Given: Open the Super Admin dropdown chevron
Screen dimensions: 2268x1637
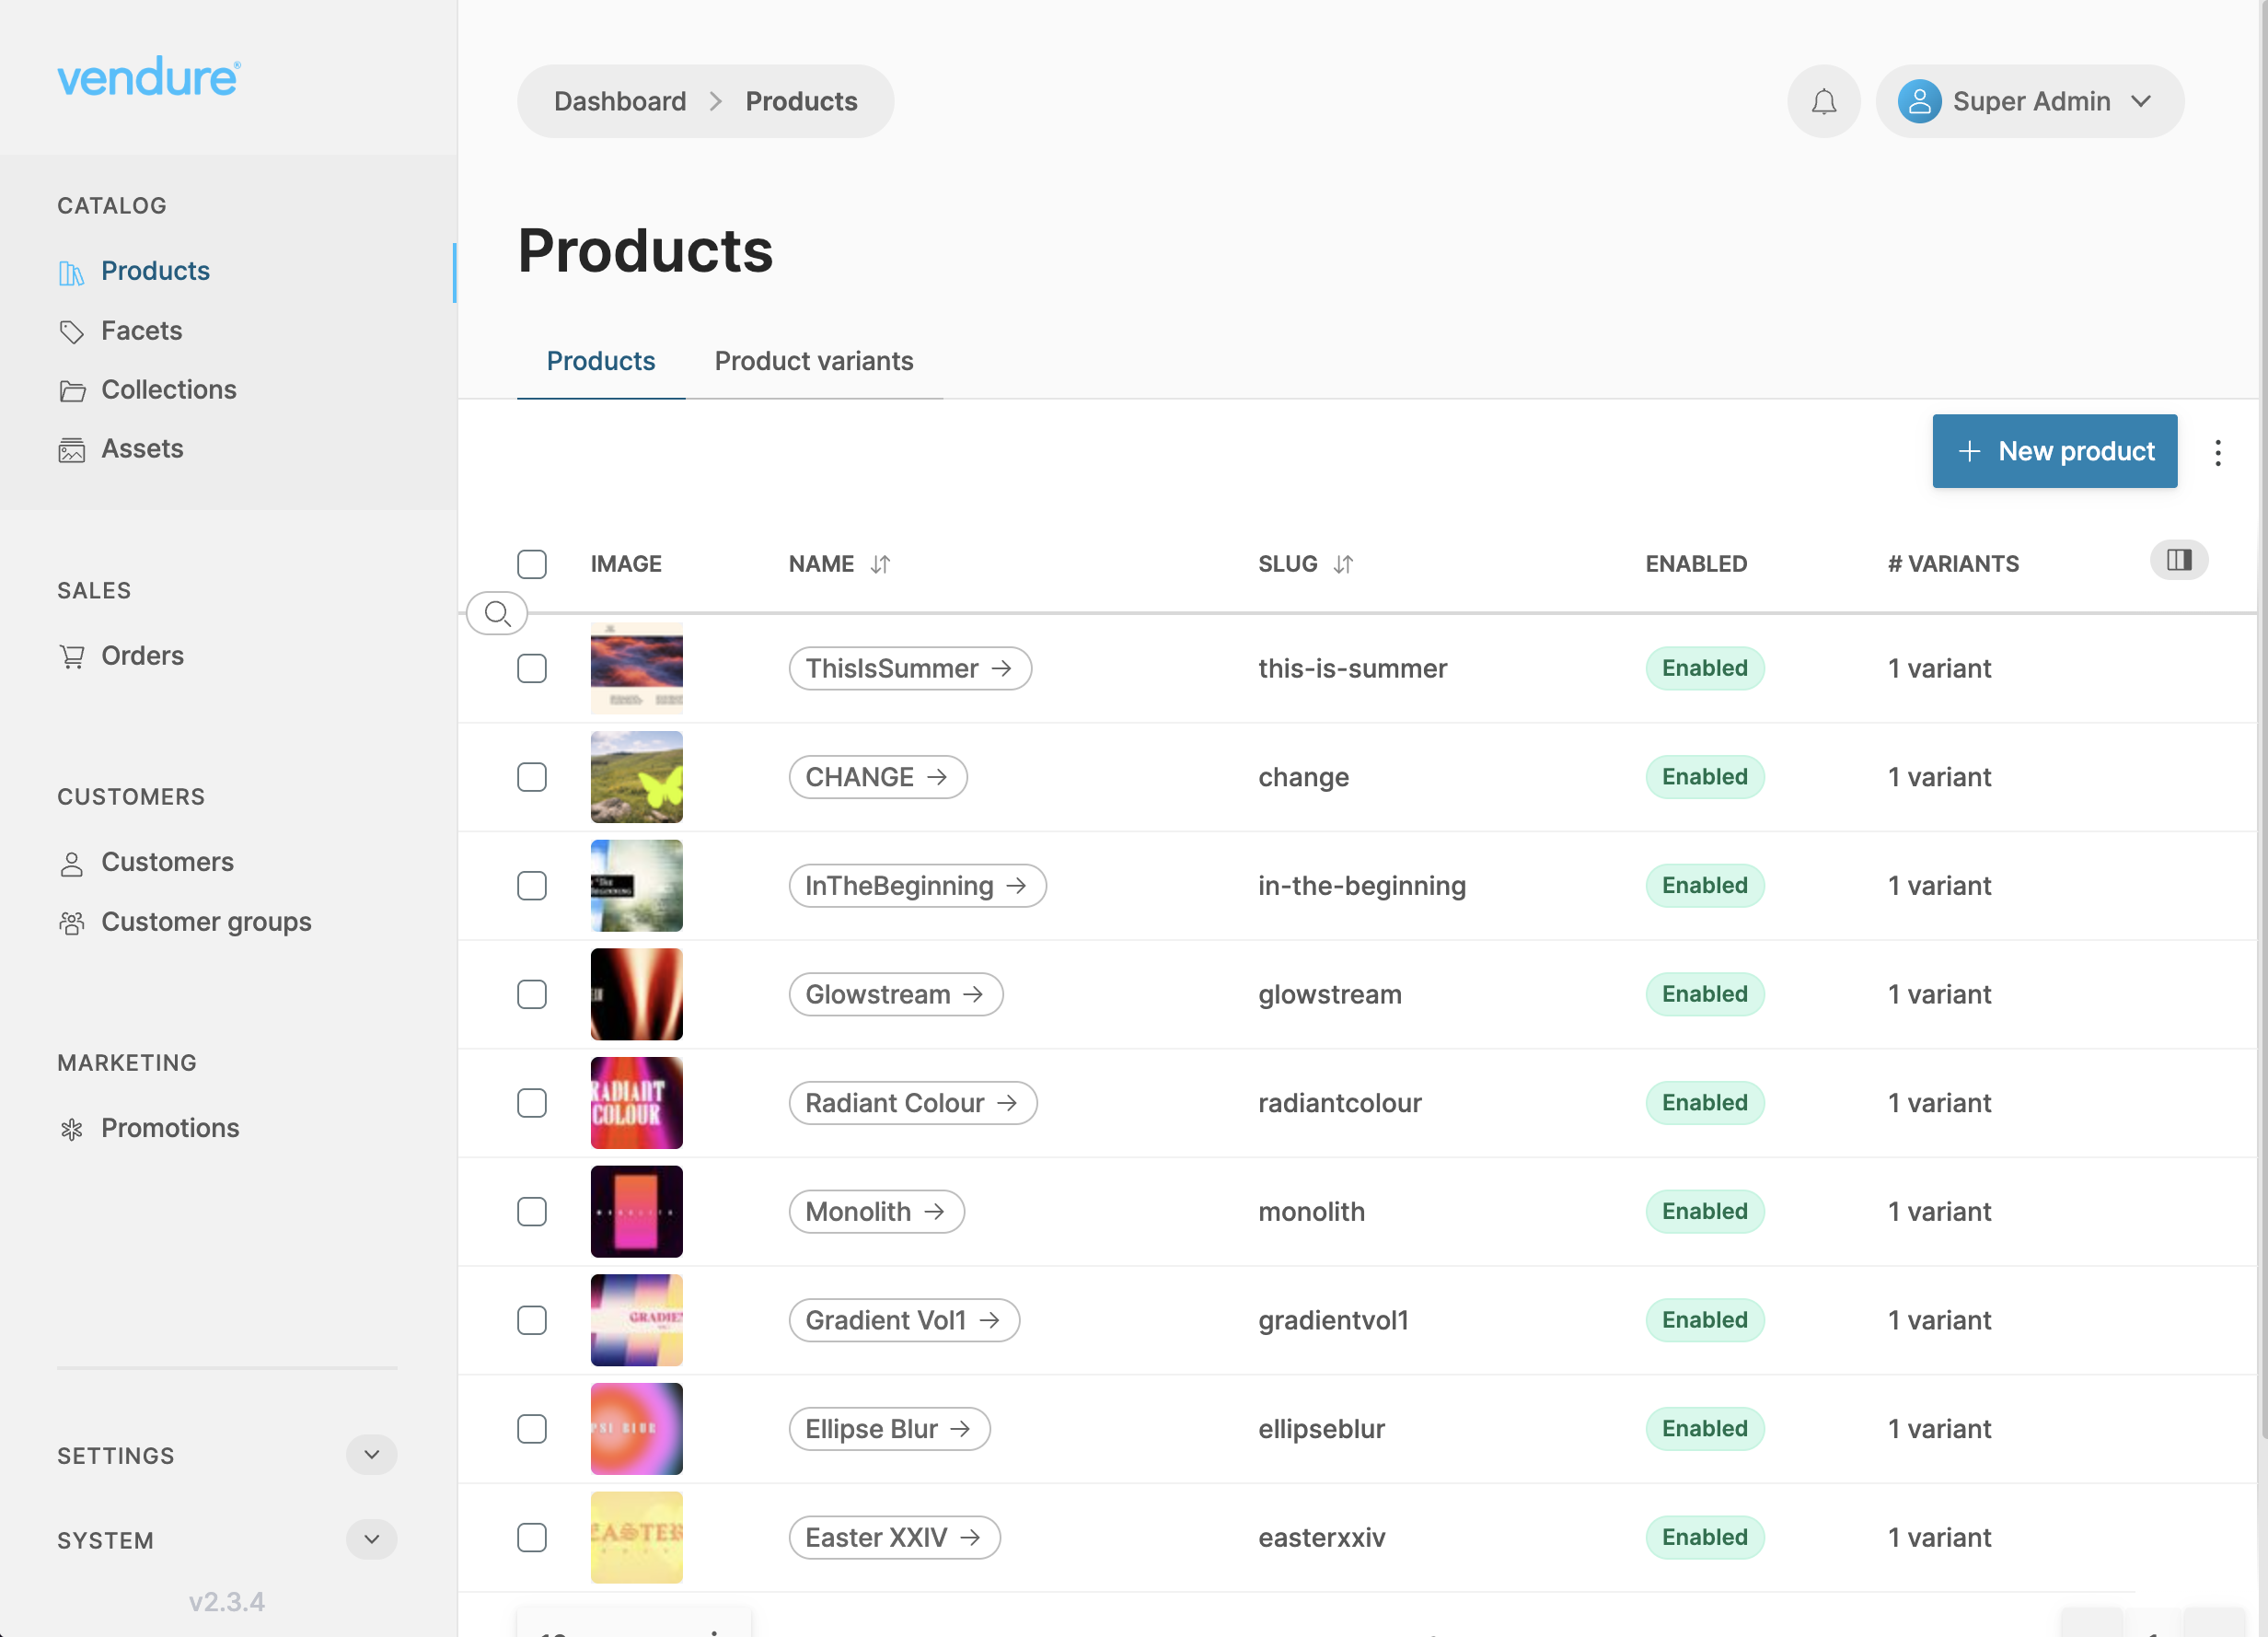Looking at the screenshot, I should [x=2141, y=102].
